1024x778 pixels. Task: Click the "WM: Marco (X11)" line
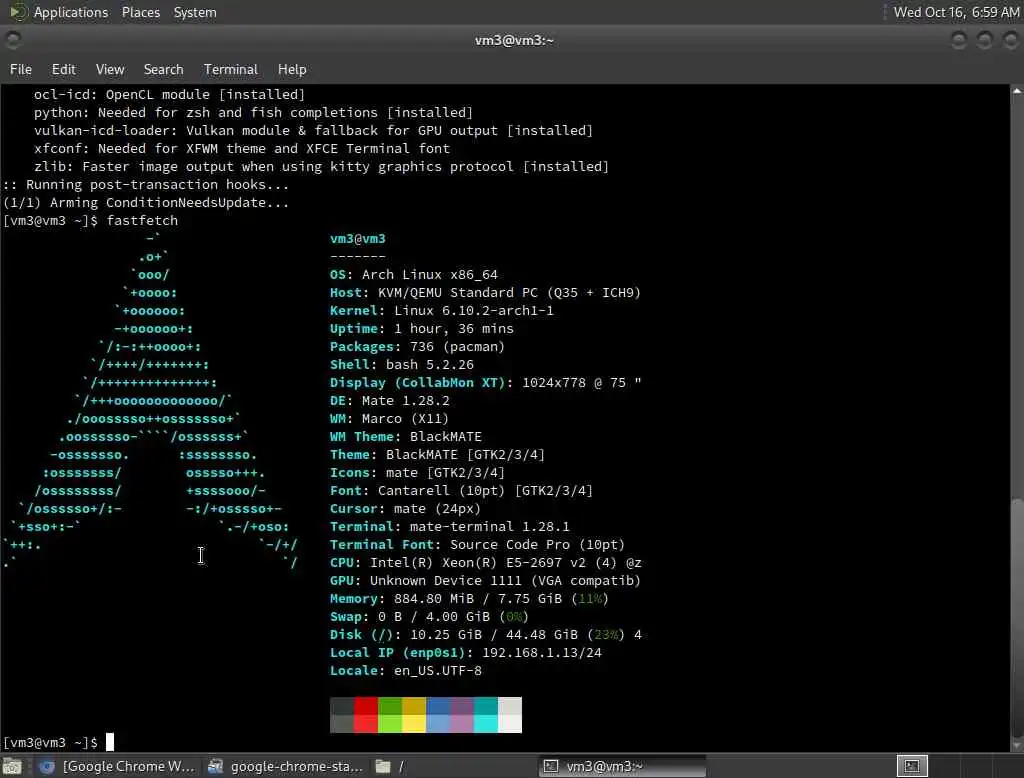click(389, 419)
